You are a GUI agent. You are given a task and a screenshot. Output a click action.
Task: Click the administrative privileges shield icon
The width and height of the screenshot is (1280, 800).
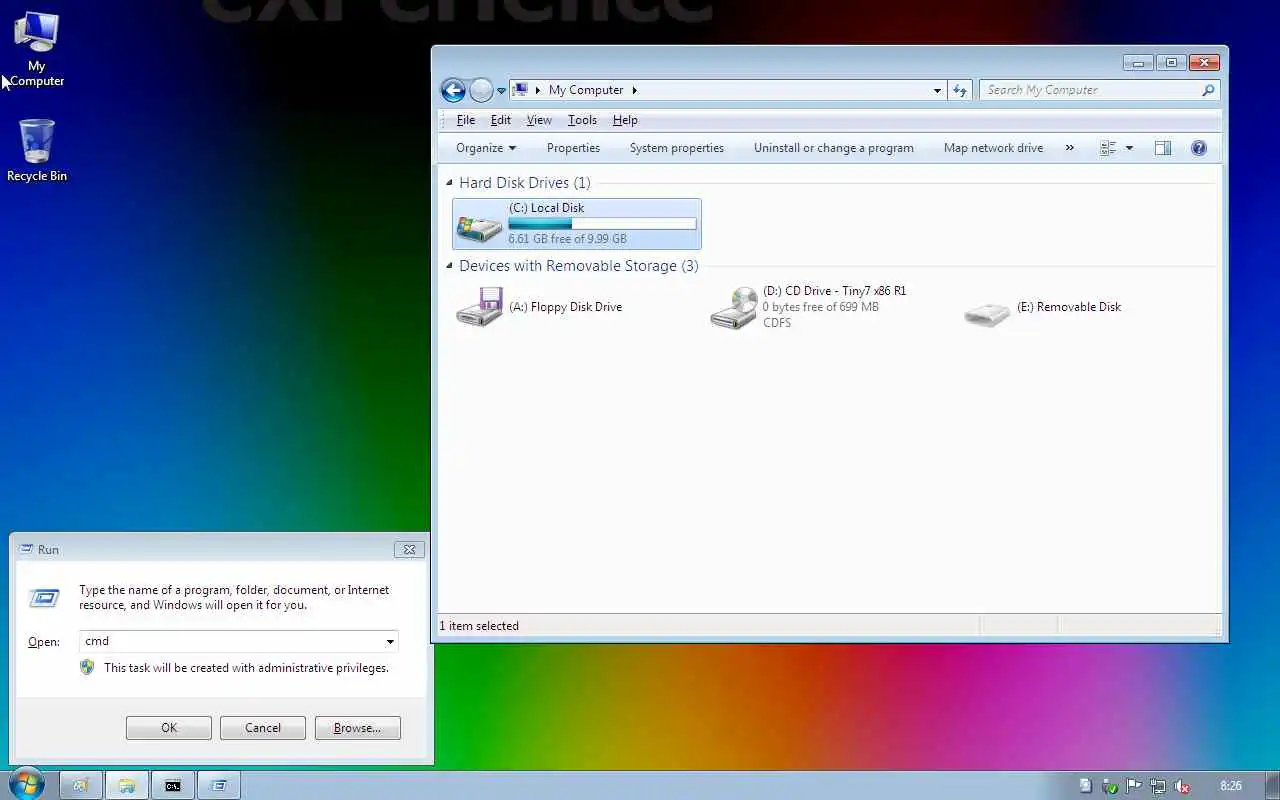[x=87, y=667]
